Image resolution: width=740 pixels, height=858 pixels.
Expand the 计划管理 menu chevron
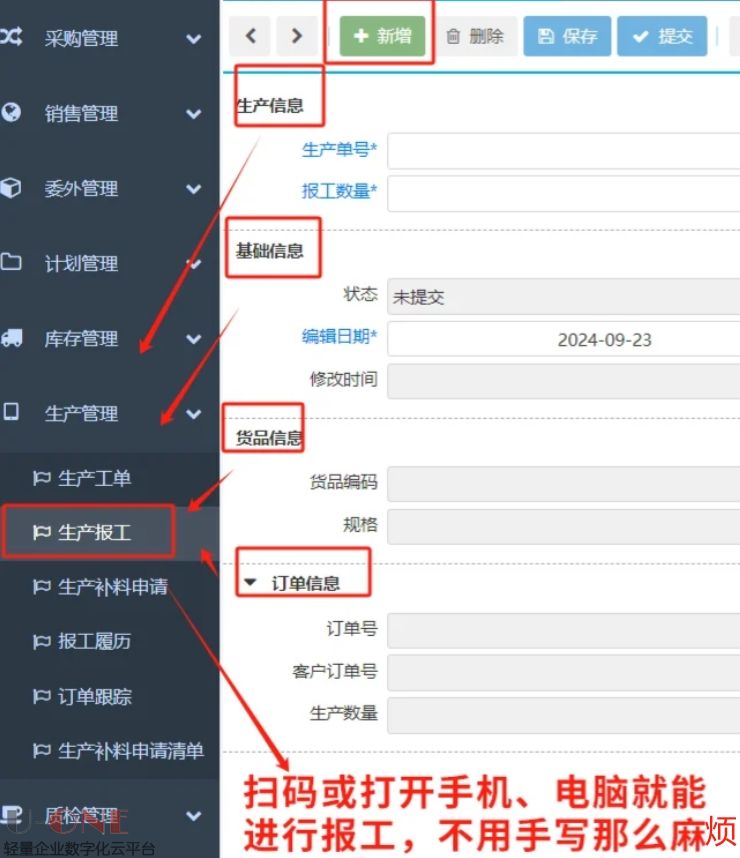(x=193, y=264)
